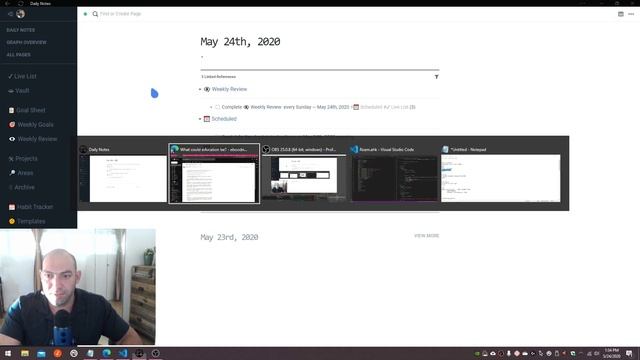Collapse the sidebar with the toggle icon
This screenshot has height=360, width=640.
click(x=10, y=14)
